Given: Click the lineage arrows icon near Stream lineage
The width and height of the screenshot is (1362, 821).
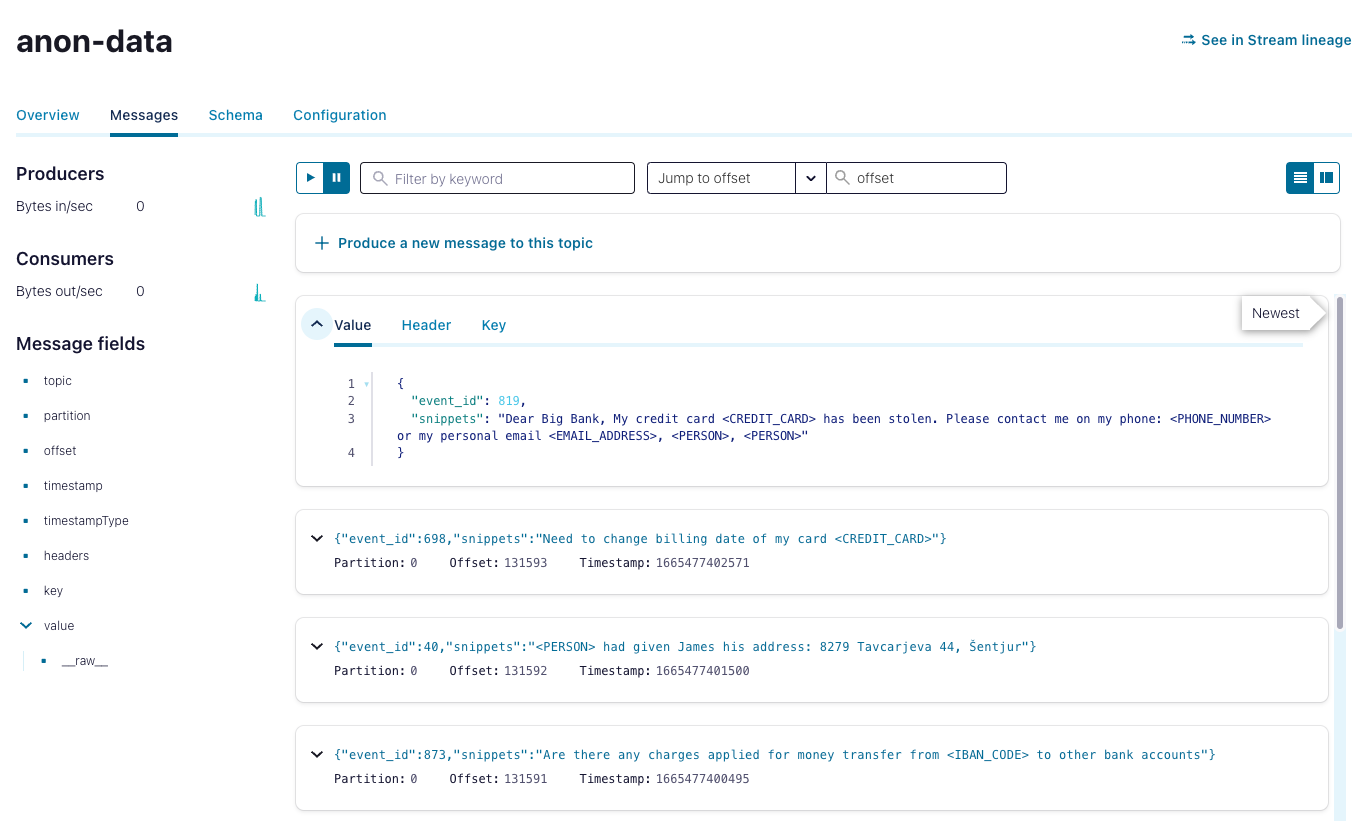Looking at the screenshot, I should click(x=1188, y=40).
